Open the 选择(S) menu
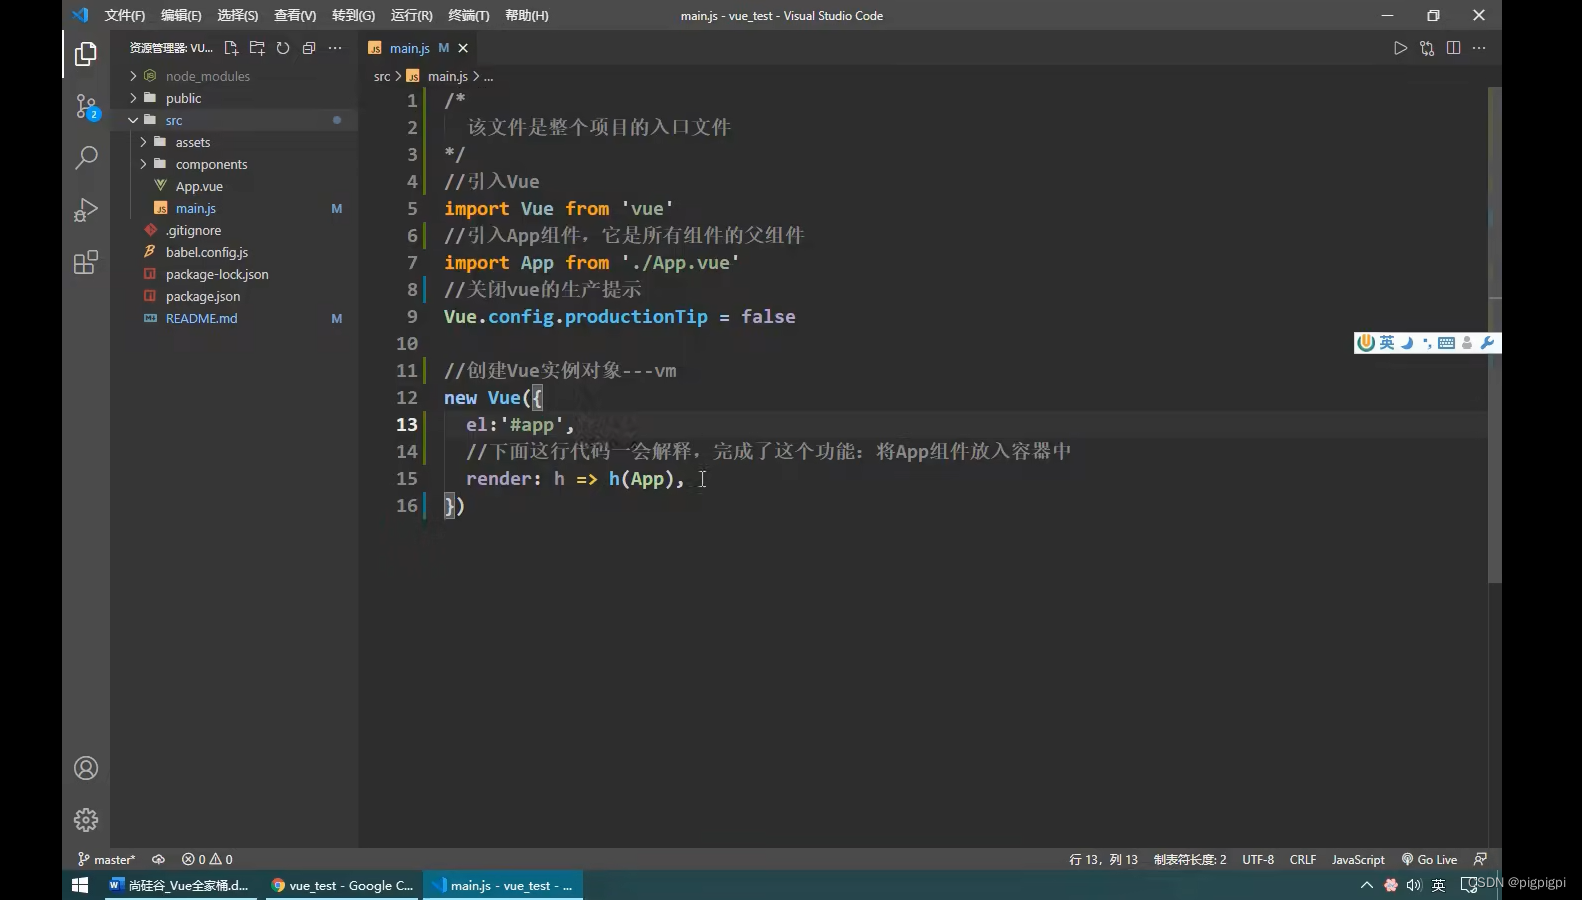 pyautogui.click(x=237, y=15)
